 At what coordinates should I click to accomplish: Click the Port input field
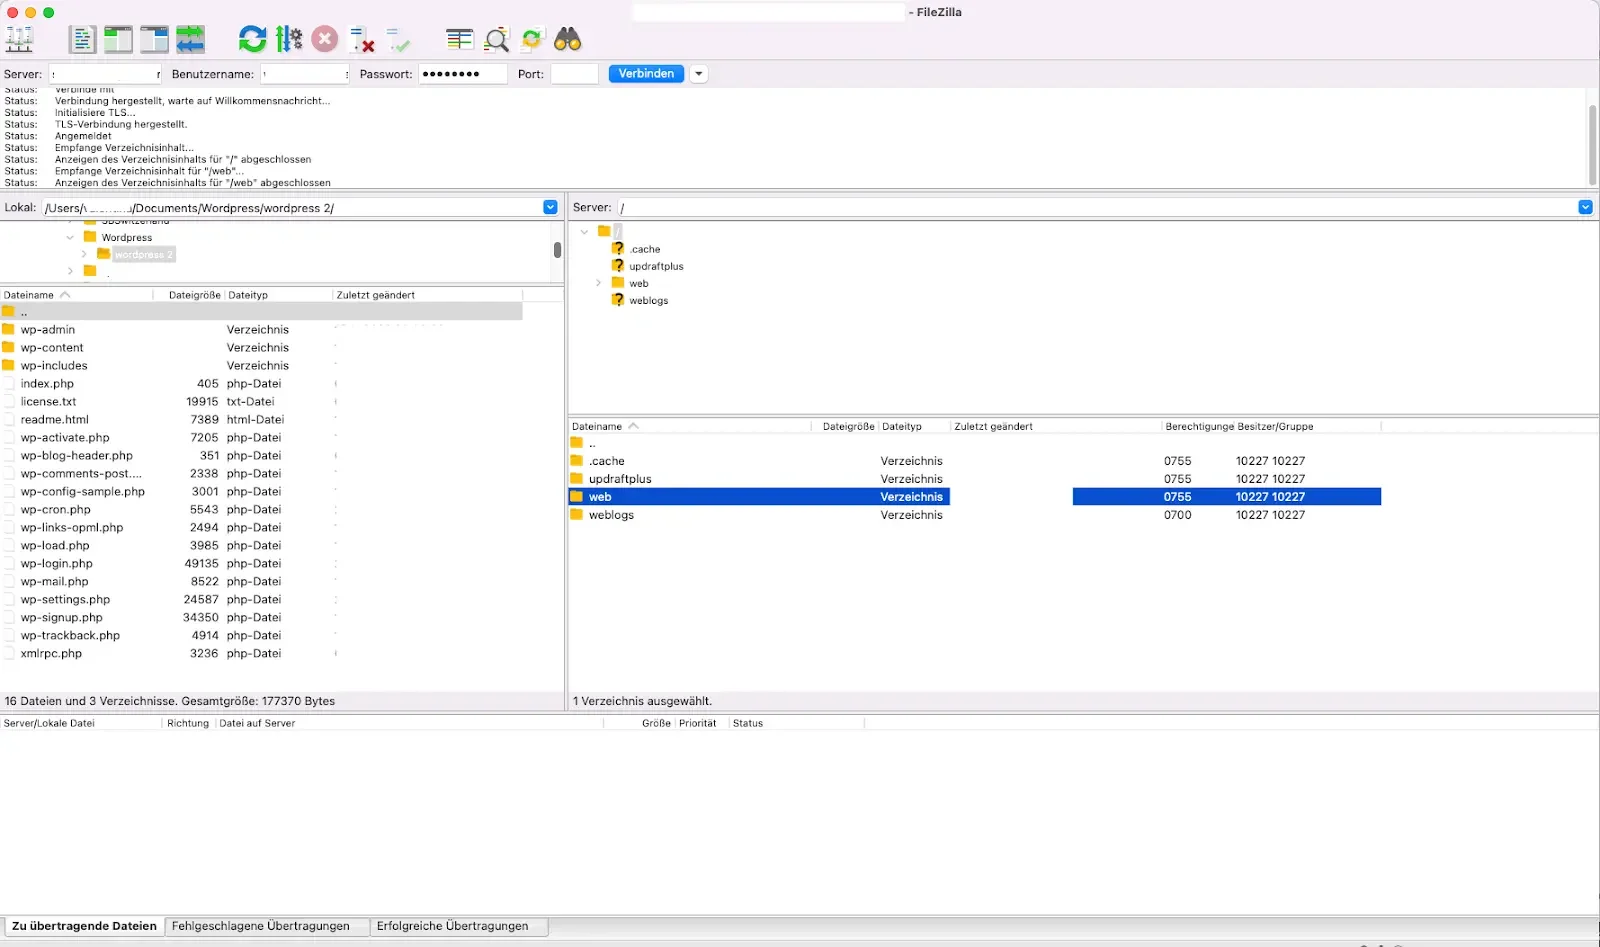tap(574, 74)
